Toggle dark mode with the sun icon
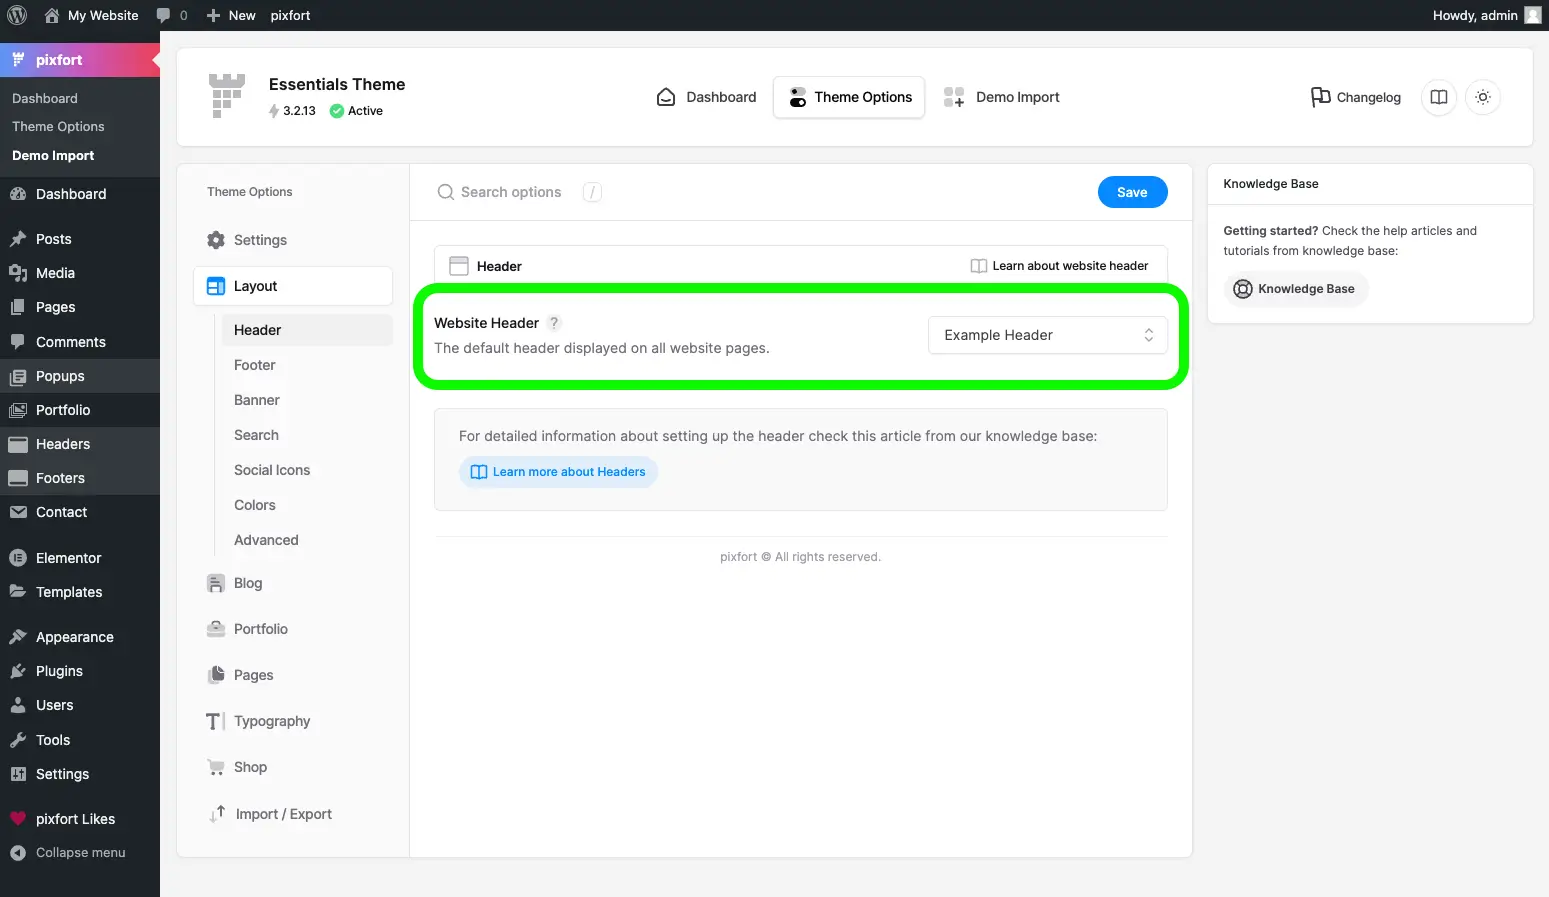 click(1483, 97)
